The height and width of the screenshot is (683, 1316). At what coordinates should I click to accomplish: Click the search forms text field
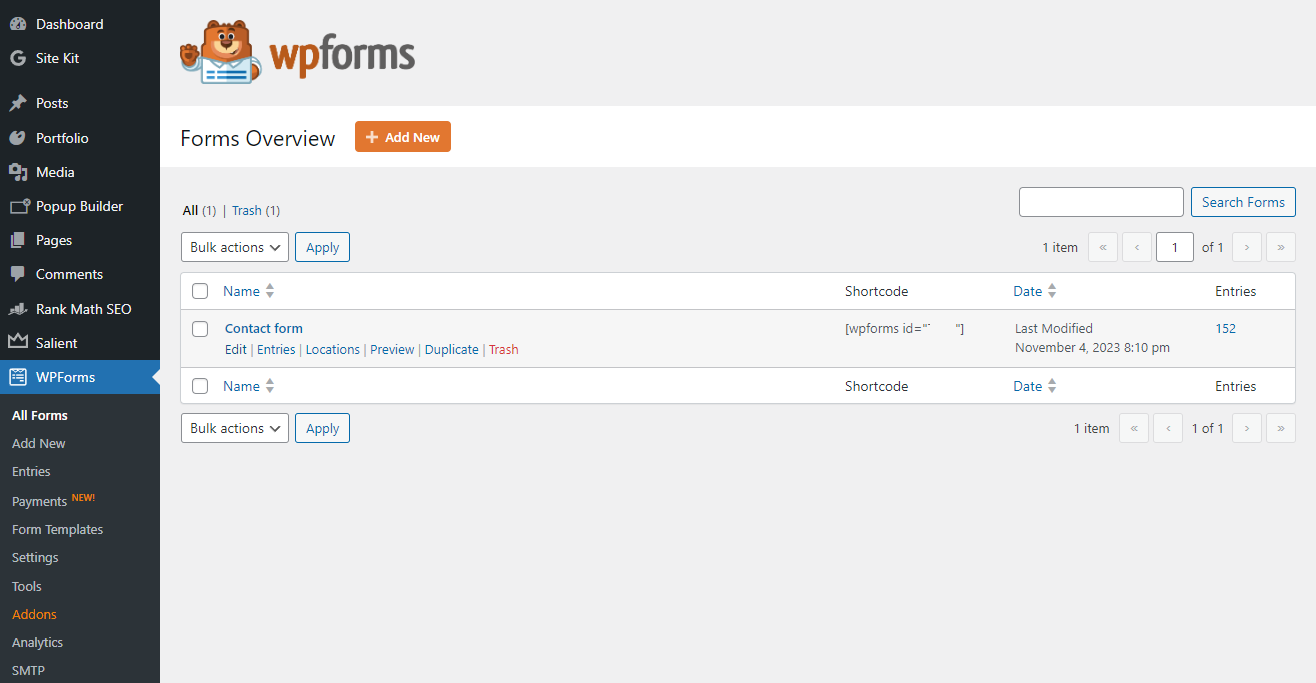[1101, 202]
